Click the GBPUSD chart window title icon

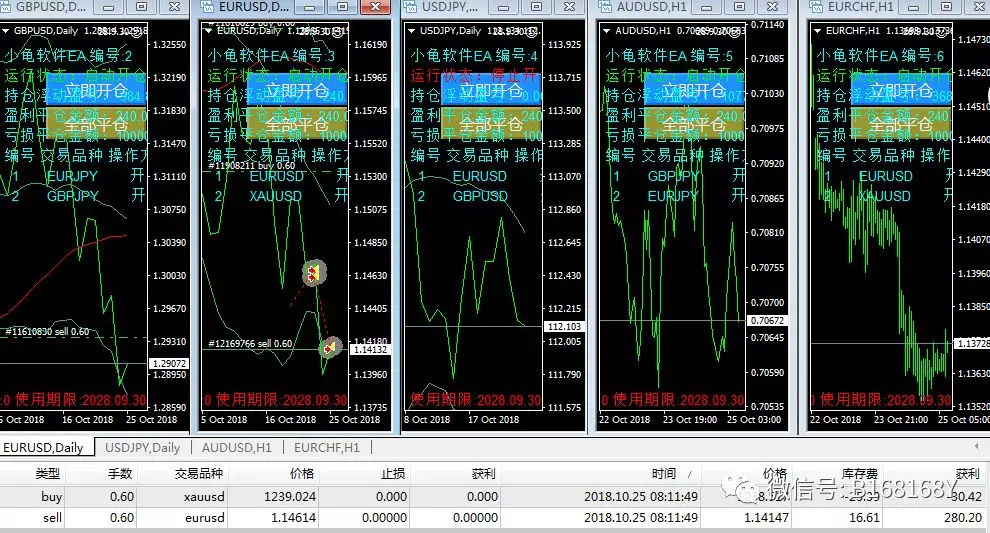click(x=7, y=6)
